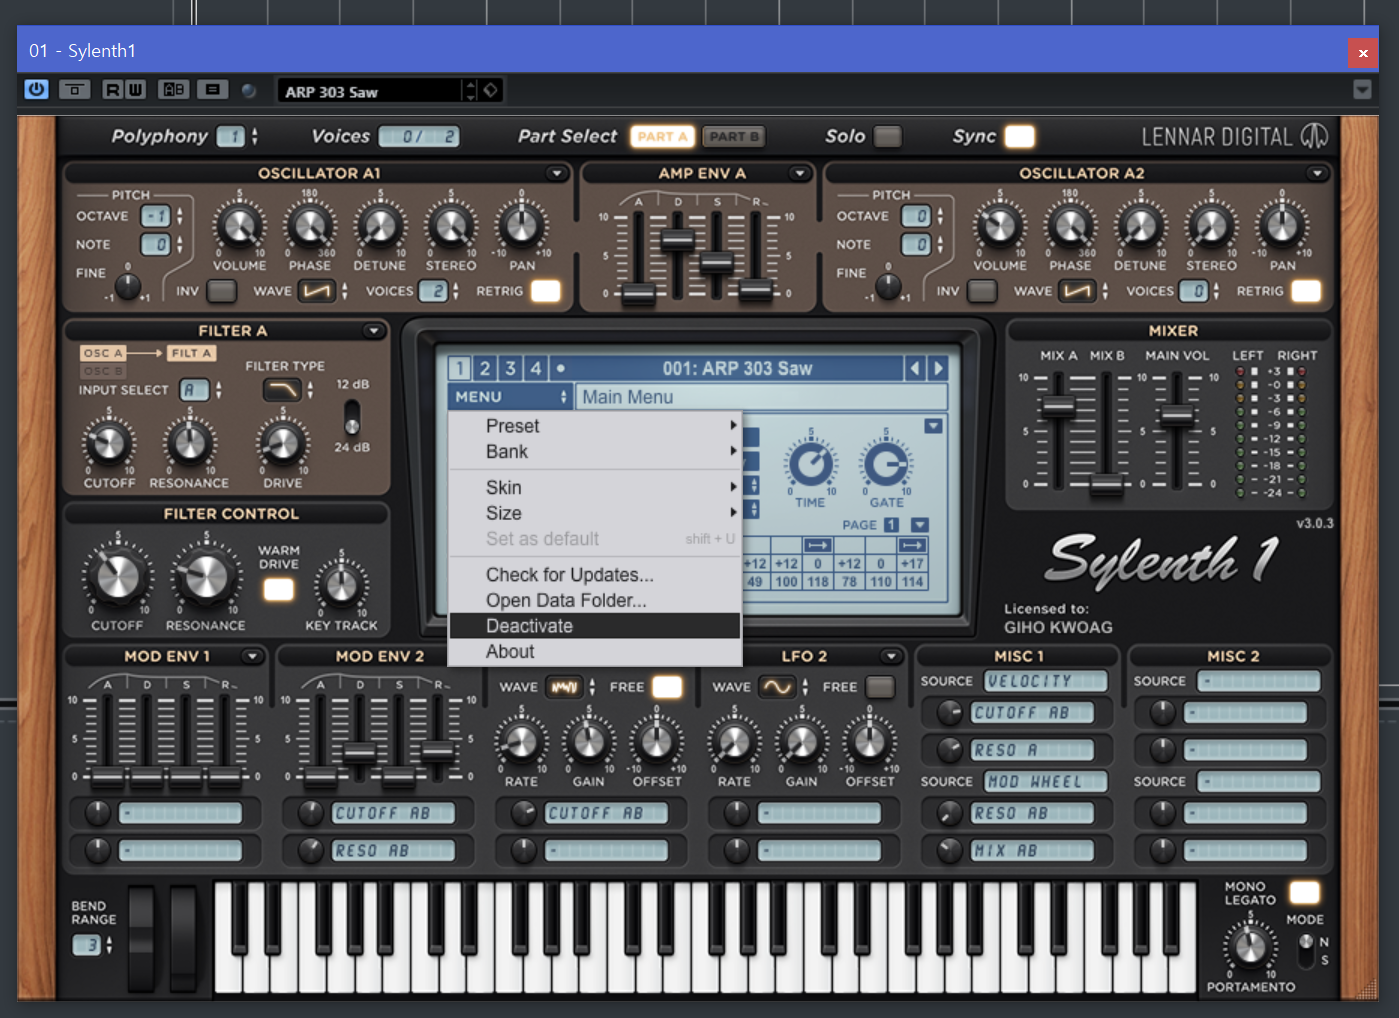
Task: Toggle the Solo button
Action: pyautogui.click(x=887, y=136)
